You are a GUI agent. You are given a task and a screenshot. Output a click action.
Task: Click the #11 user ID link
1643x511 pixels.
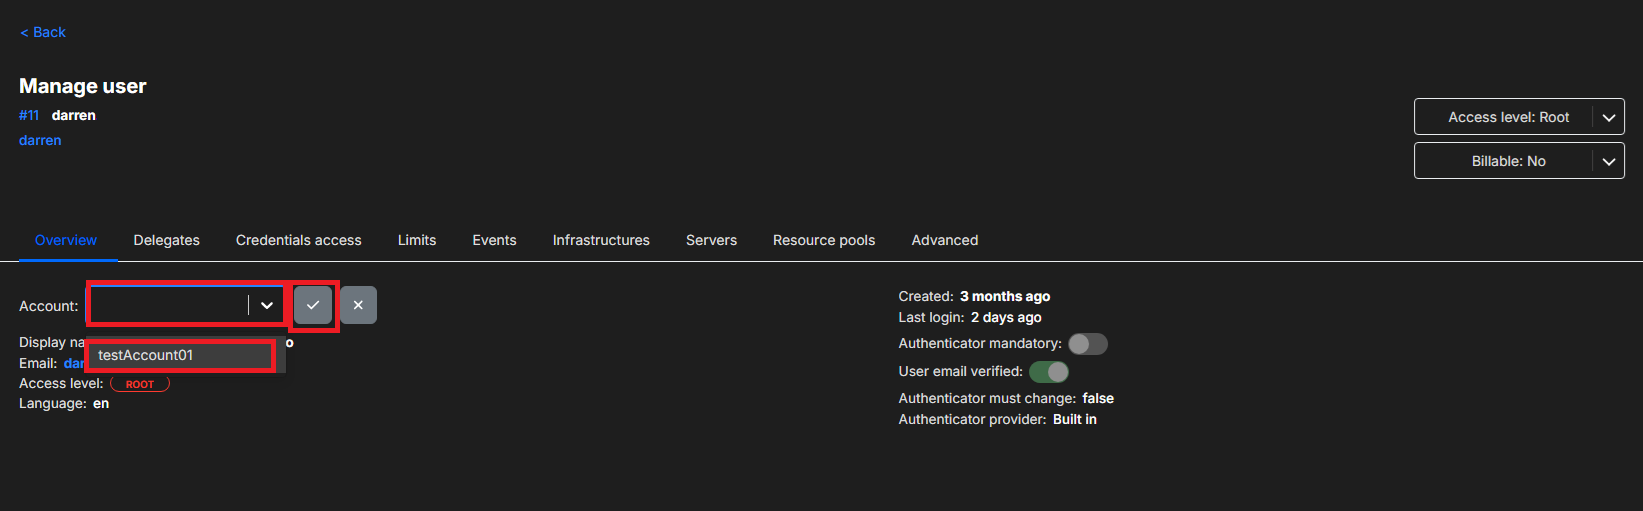pos(29,115)
